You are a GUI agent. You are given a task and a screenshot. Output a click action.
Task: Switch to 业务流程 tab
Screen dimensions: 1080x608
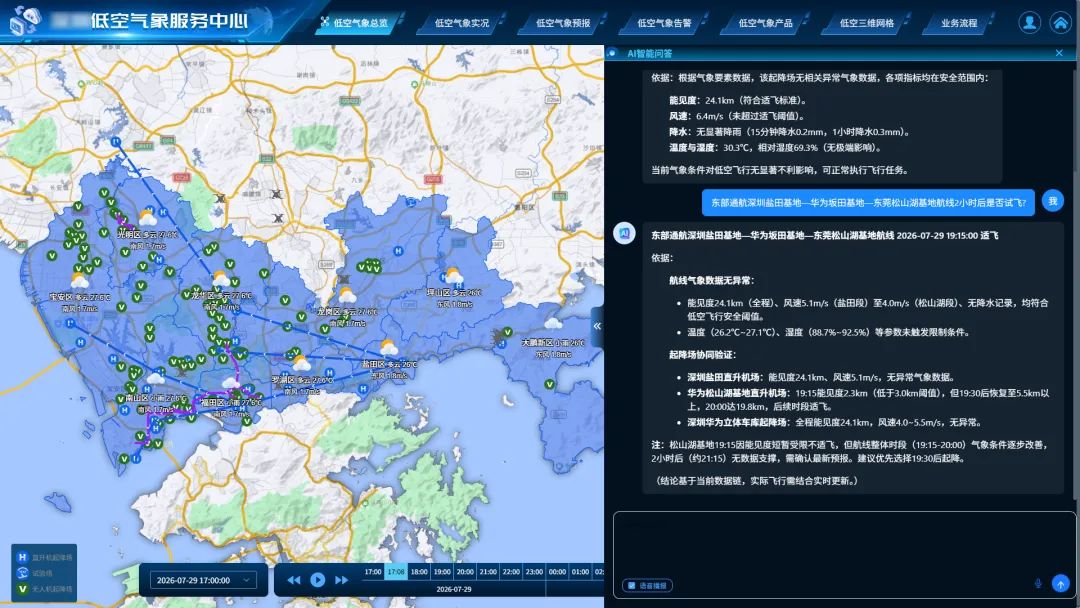959,23
